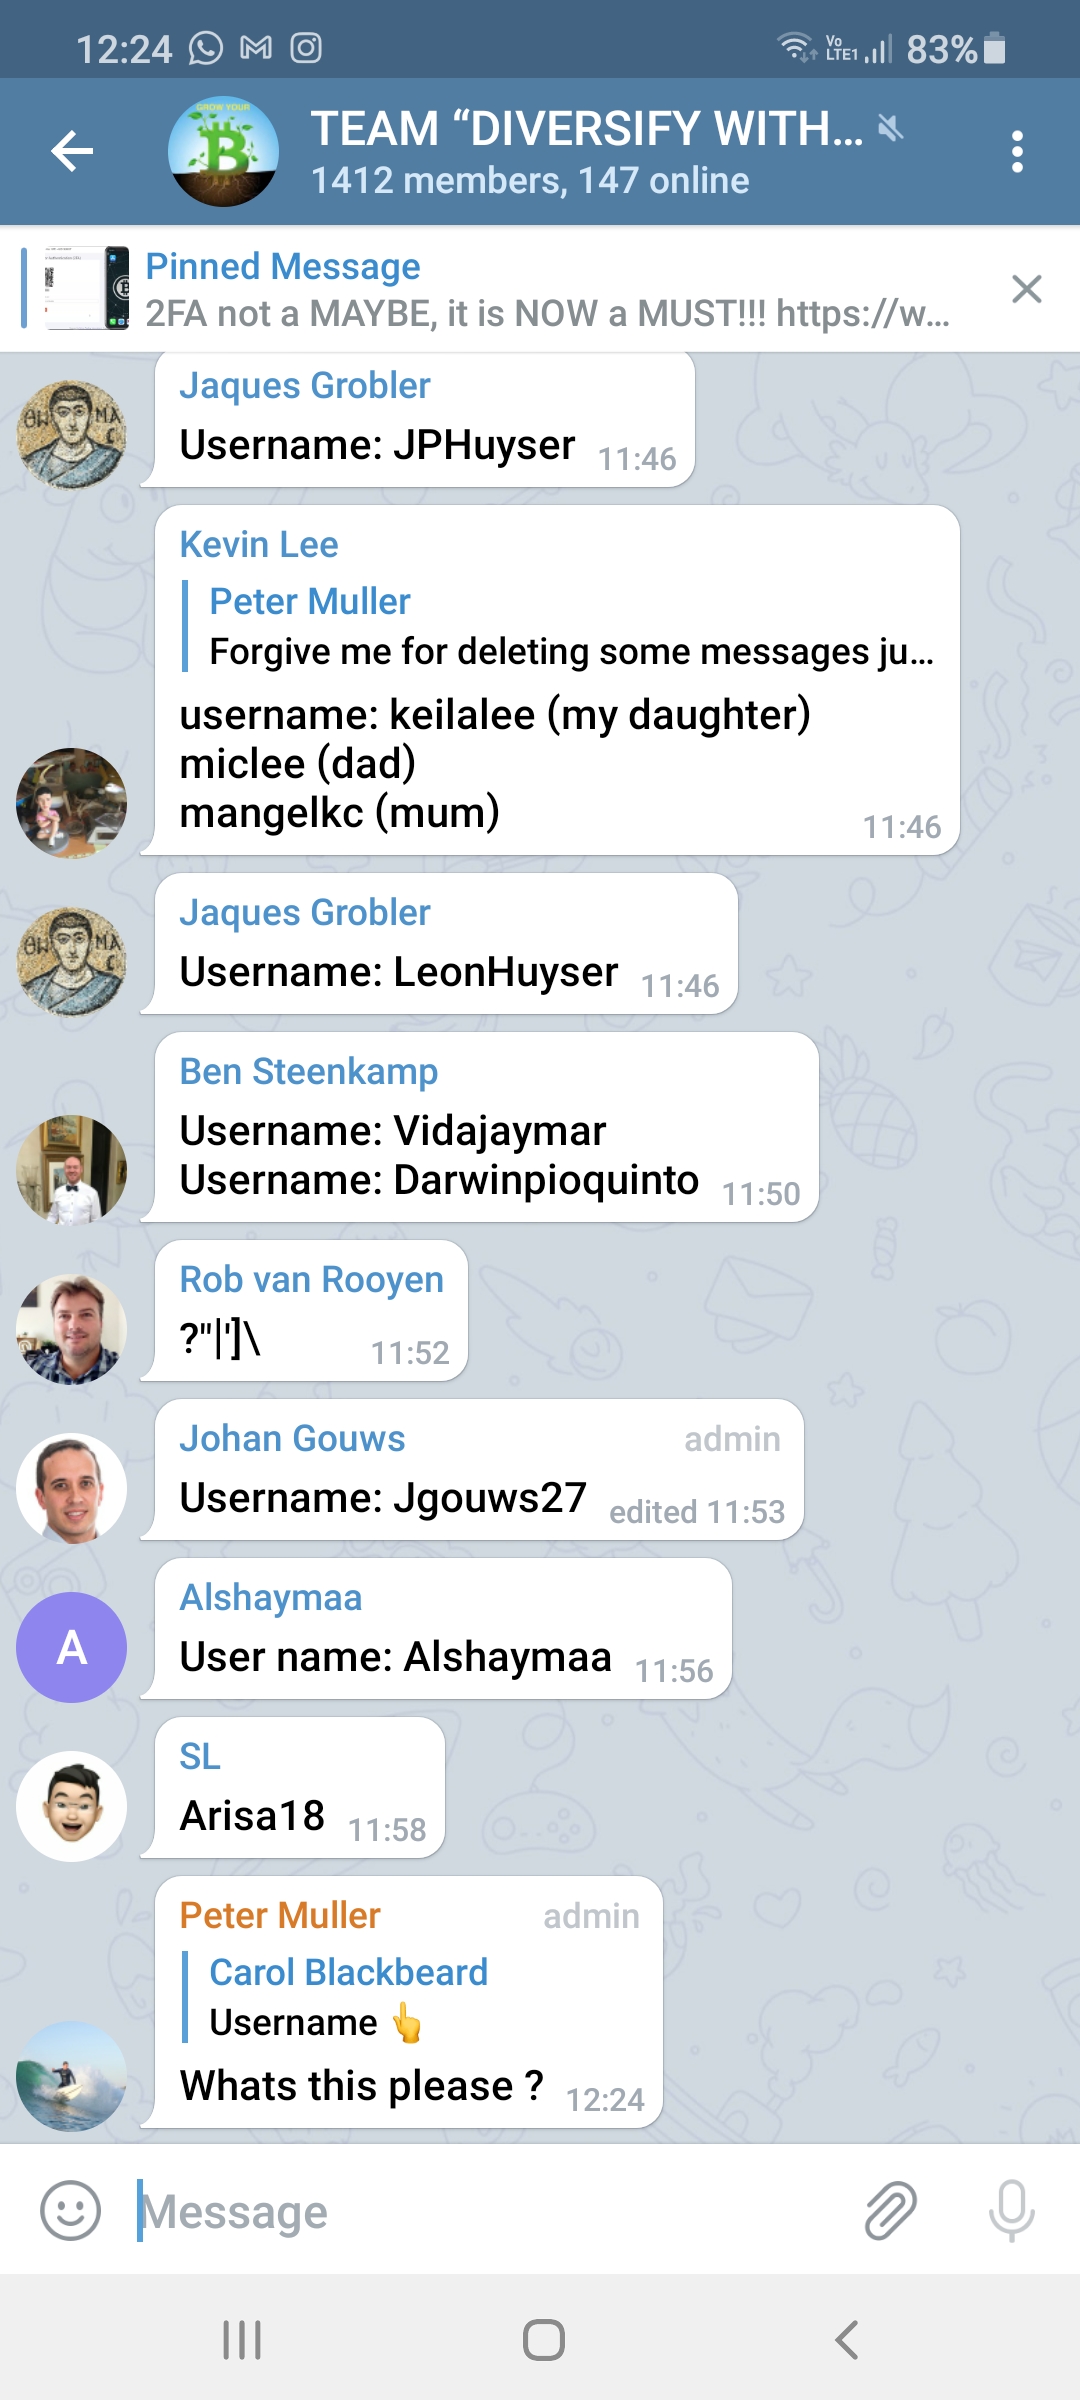The image size is (1080, 2400).
Task: Open Rob van Rooyen's avatar
Action: (71, 1329)
